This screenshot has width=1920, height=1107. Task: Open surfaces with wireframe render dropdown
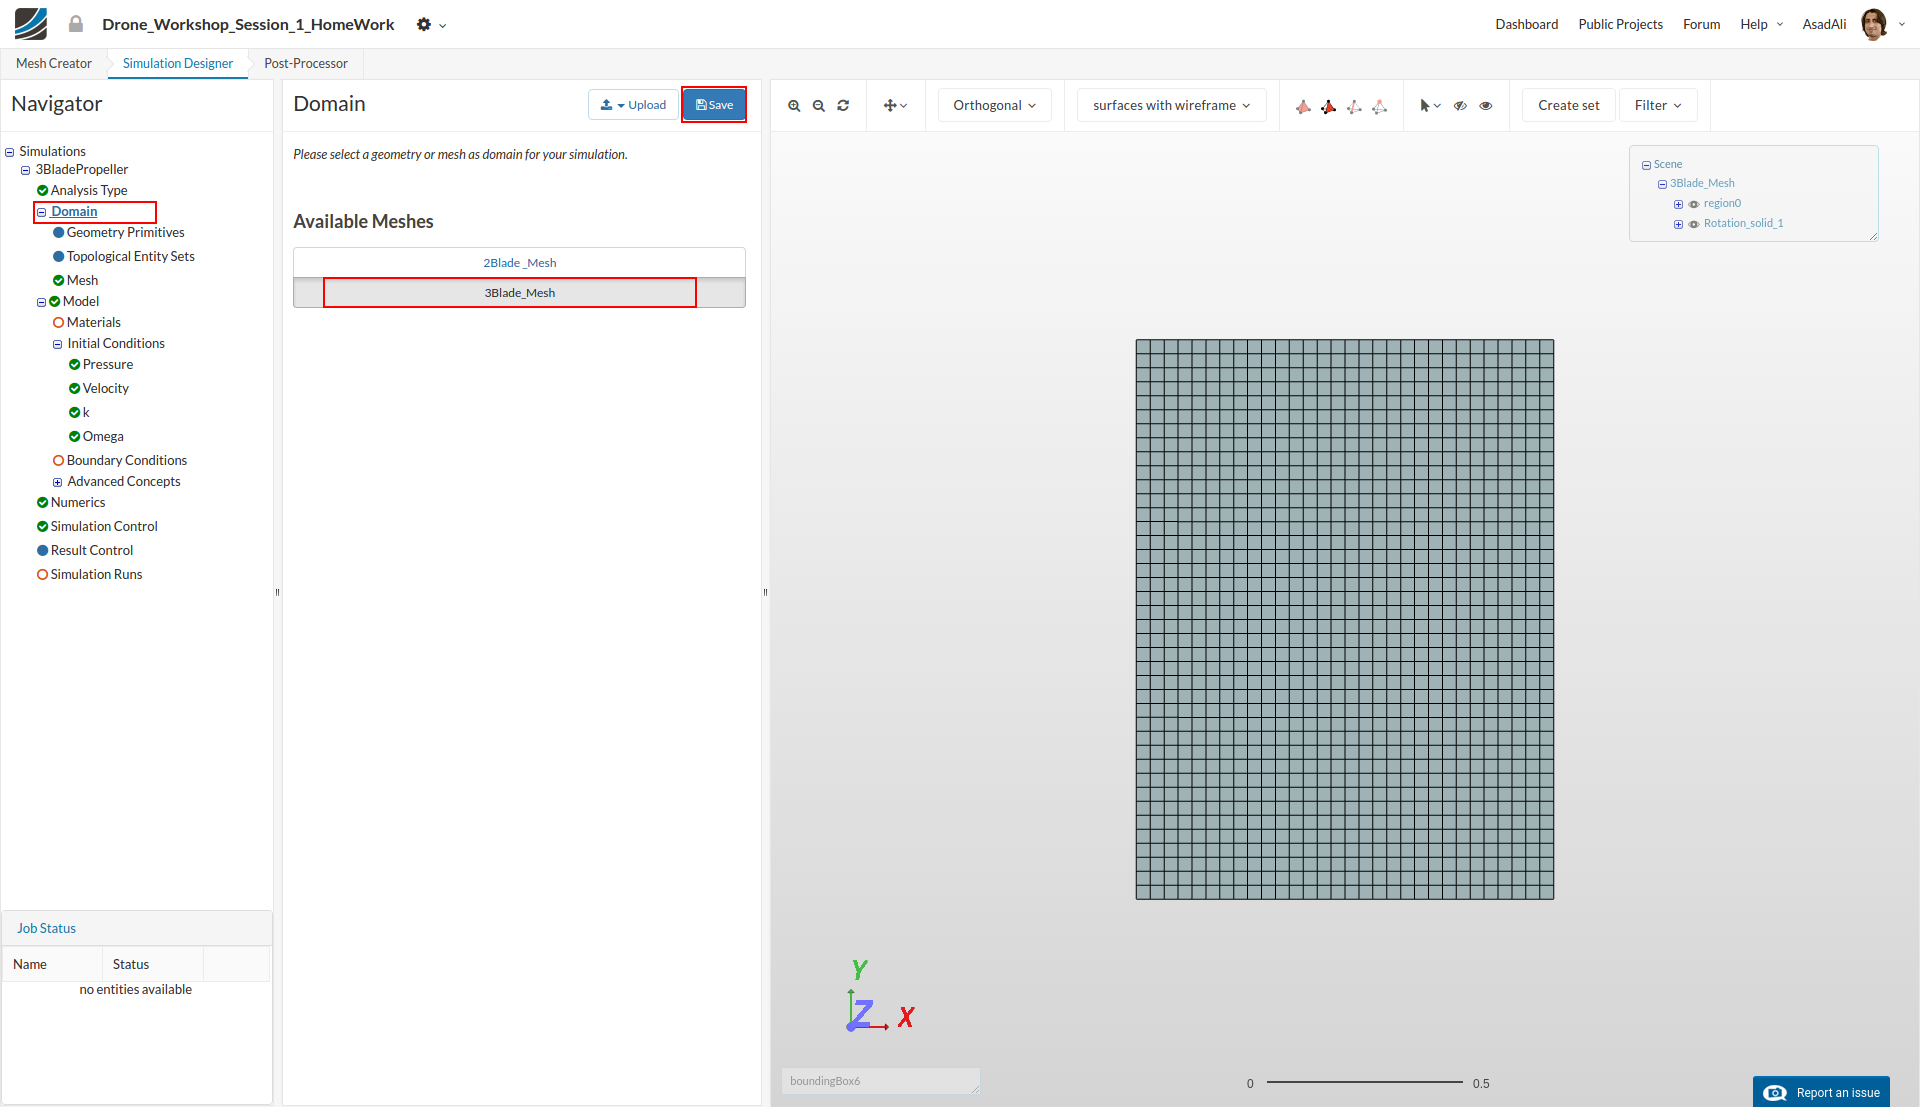[1171, 105]
